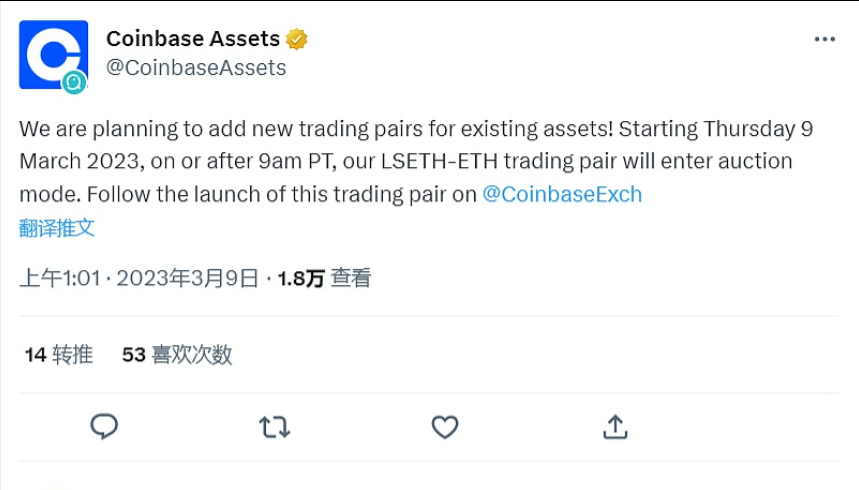
Task: Open the three-dot more options menu
Action: [824, 39]
